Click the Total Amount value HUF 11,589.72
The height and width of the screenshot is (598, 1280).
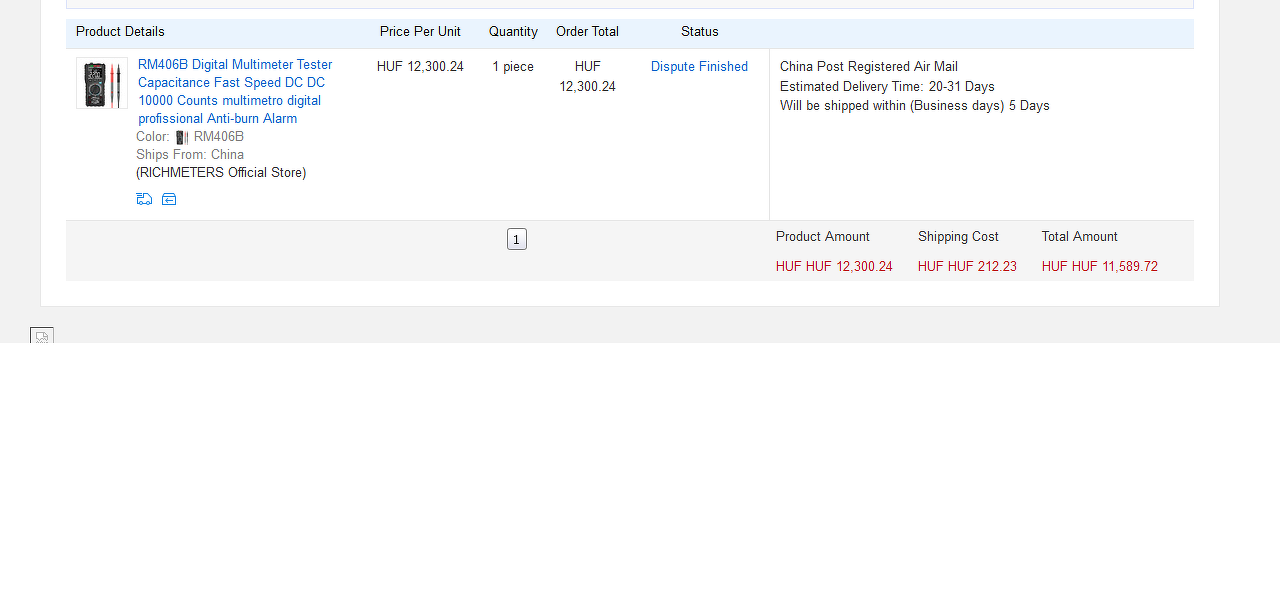[1100, 267]
